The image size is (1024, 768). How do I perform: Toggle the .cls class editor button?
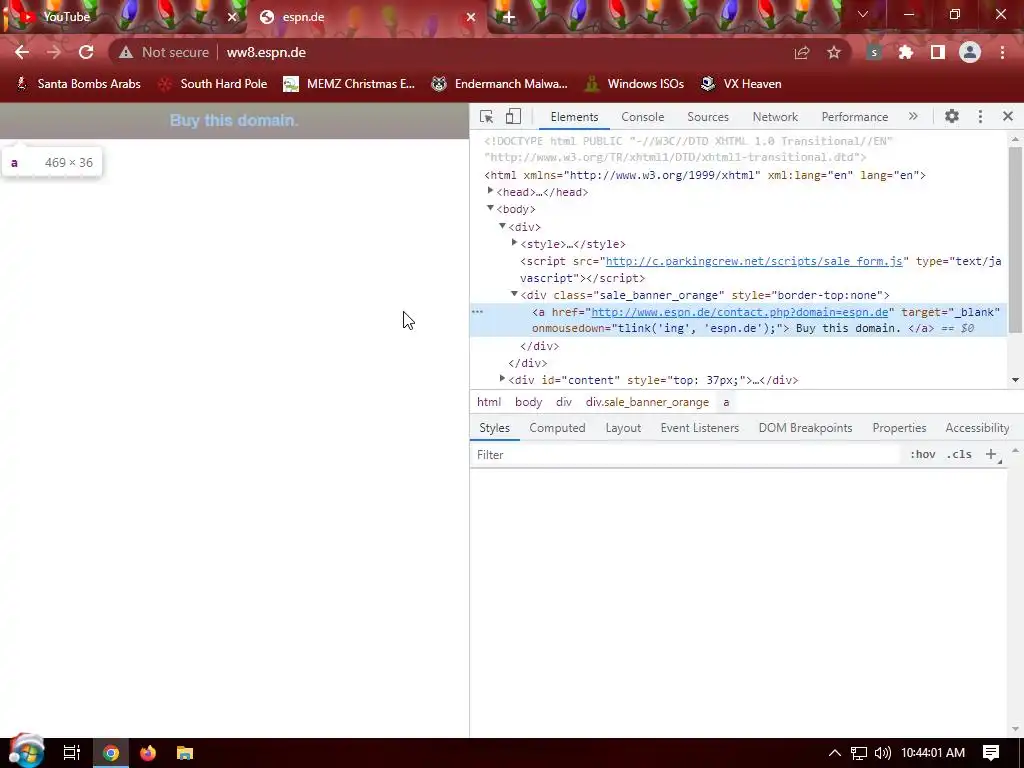tap(959, 455)
